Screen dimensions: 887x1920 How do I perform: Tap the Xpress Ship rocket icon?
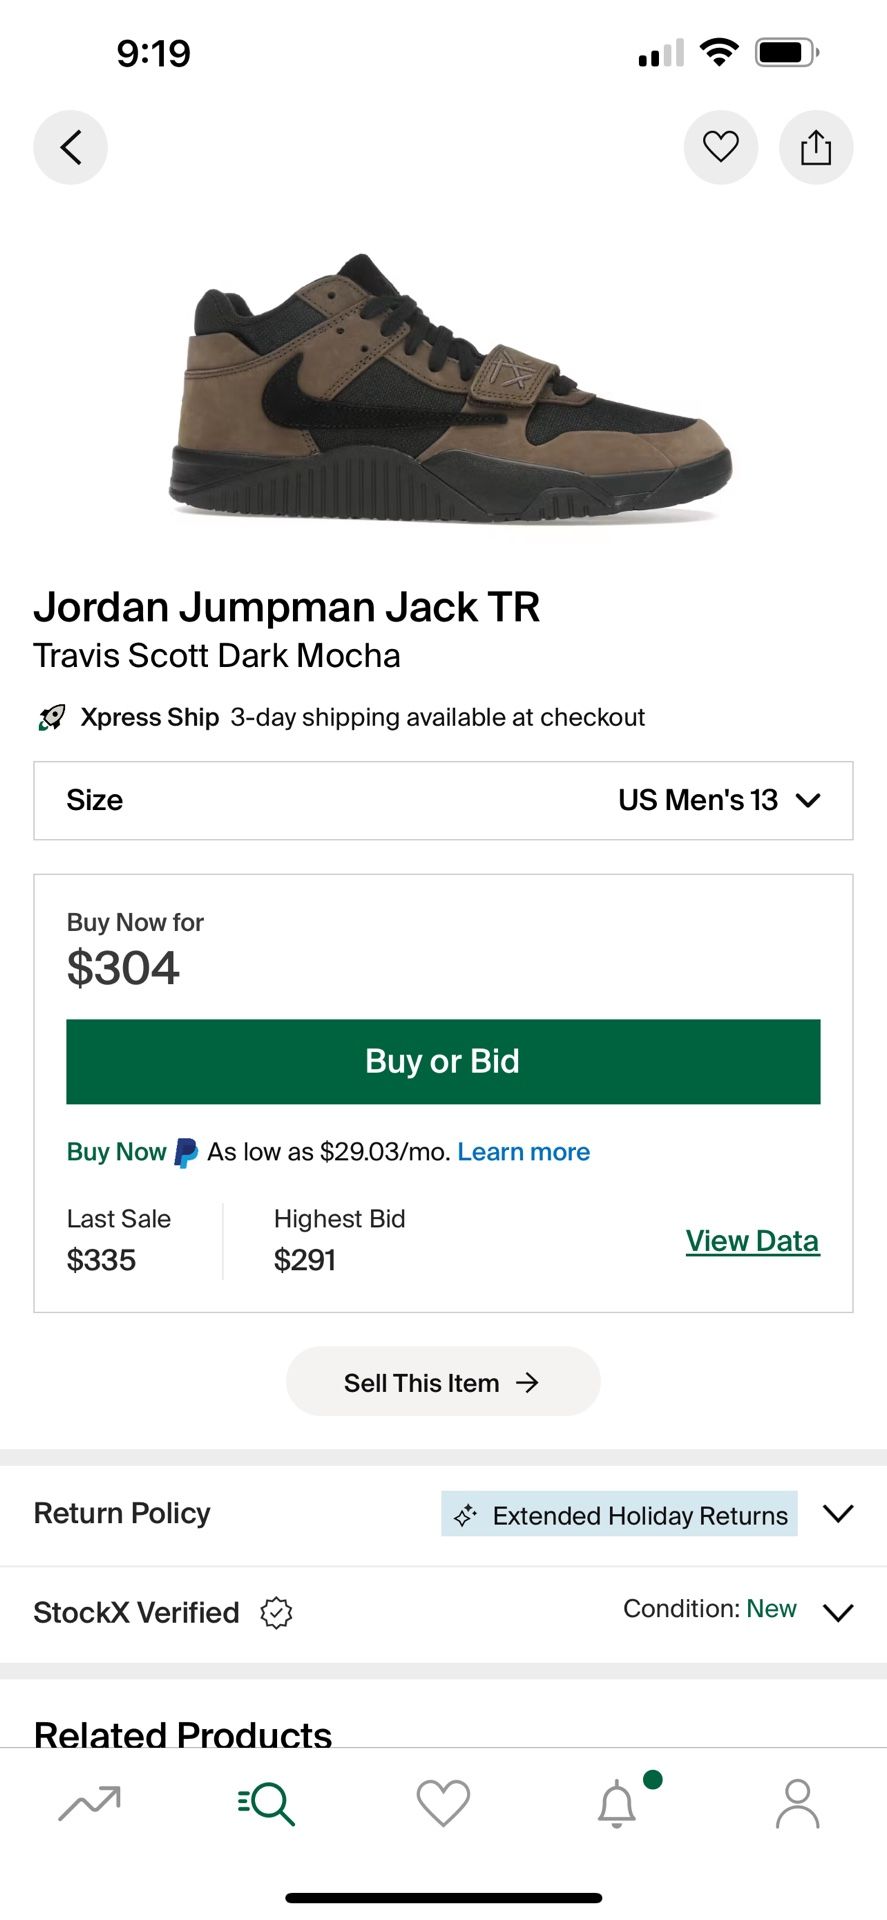52,717
